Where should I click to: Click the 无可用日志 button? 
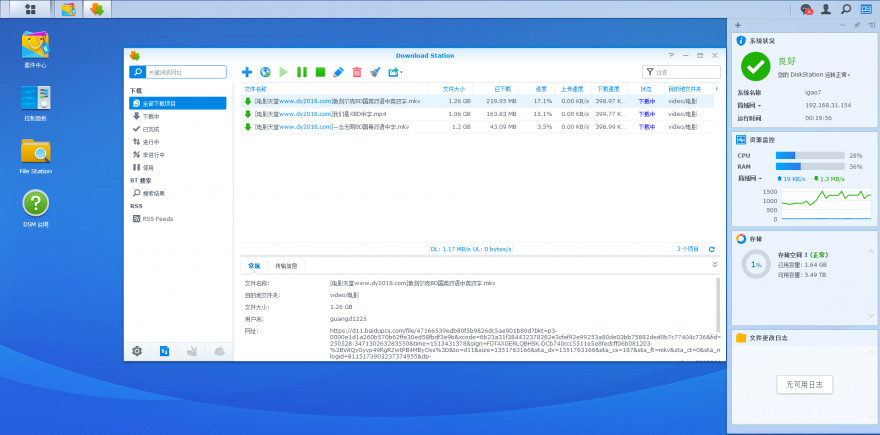click(804, 384)
